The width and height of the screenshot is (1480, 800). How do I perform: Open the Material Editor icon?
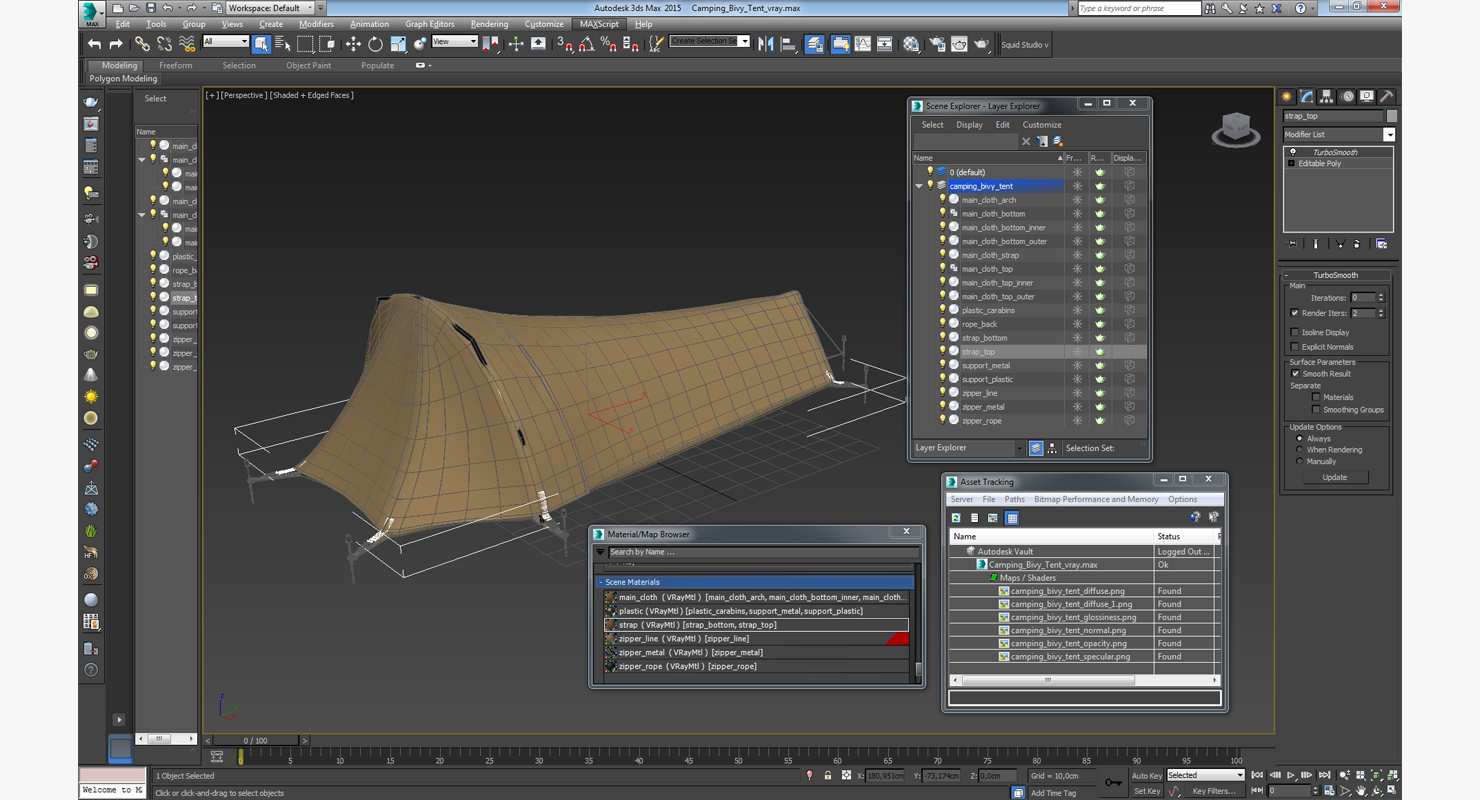[x=911, y=44]
